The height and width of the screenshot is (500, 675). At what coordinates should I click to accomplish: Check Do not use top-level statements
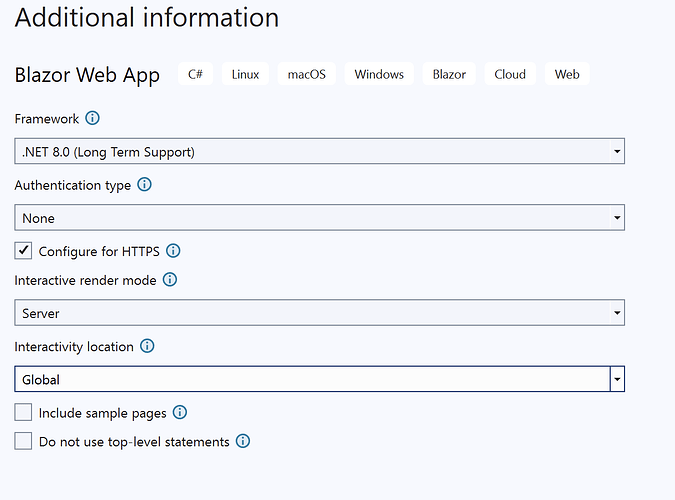[x=24, y=441]
